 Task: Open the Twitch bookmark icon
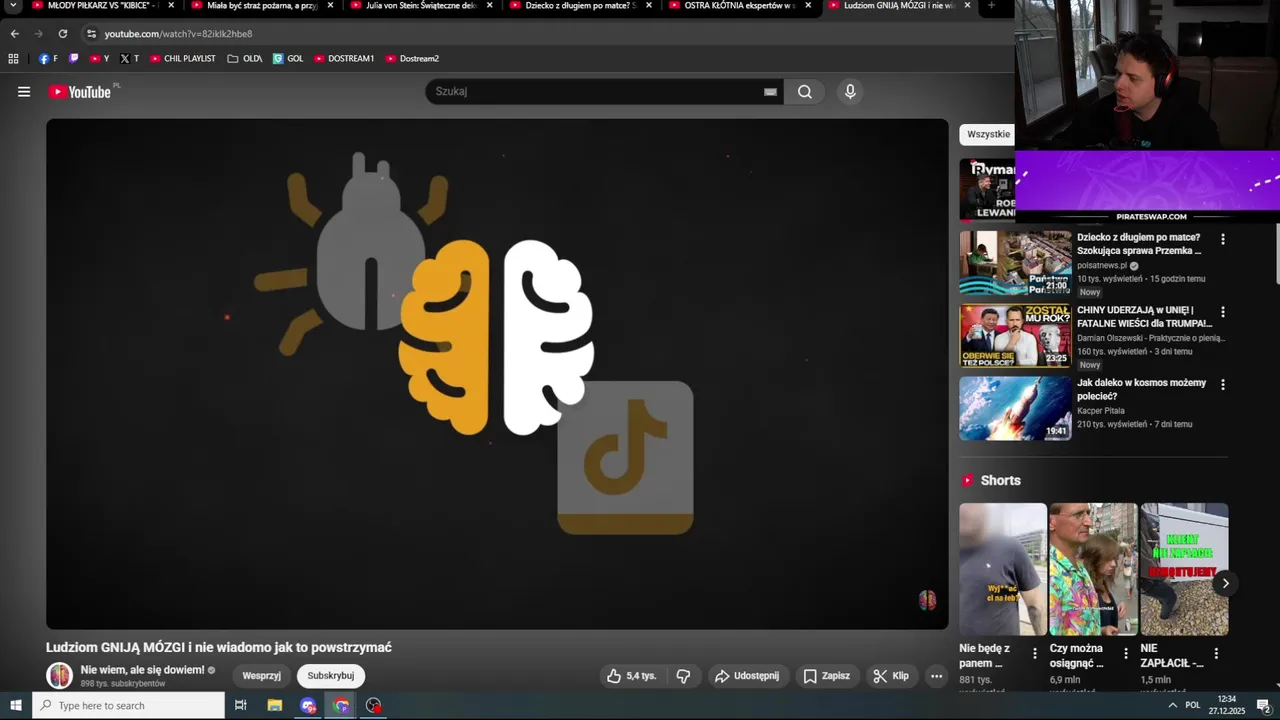point(73,59)
